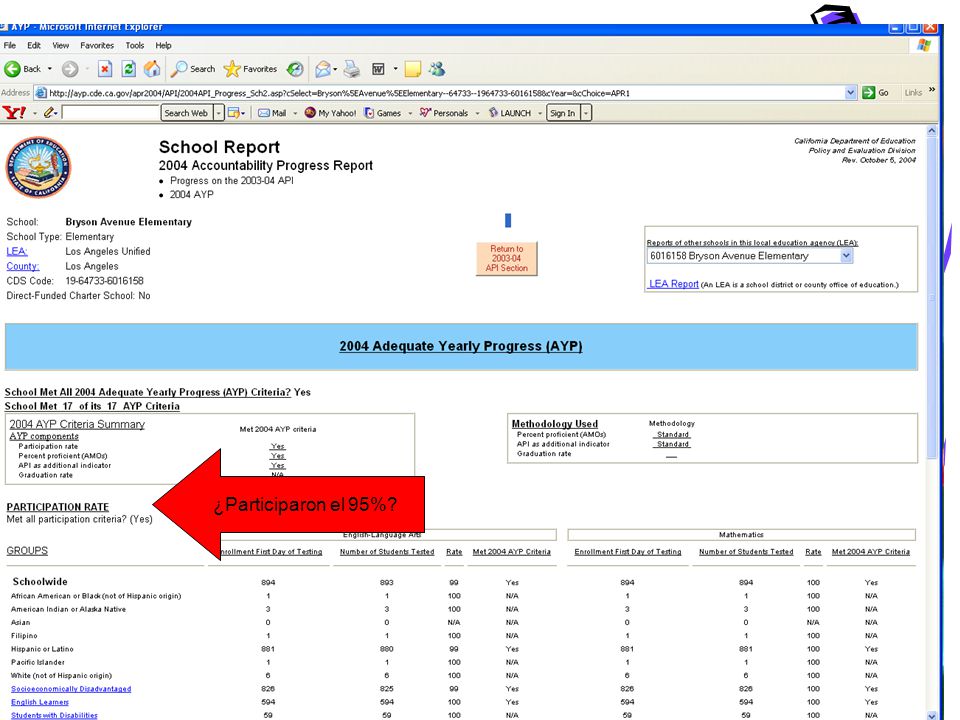Click the Mail envelope toolbar icon
Viewport: 960px width, 720px height.
[323, 69]
